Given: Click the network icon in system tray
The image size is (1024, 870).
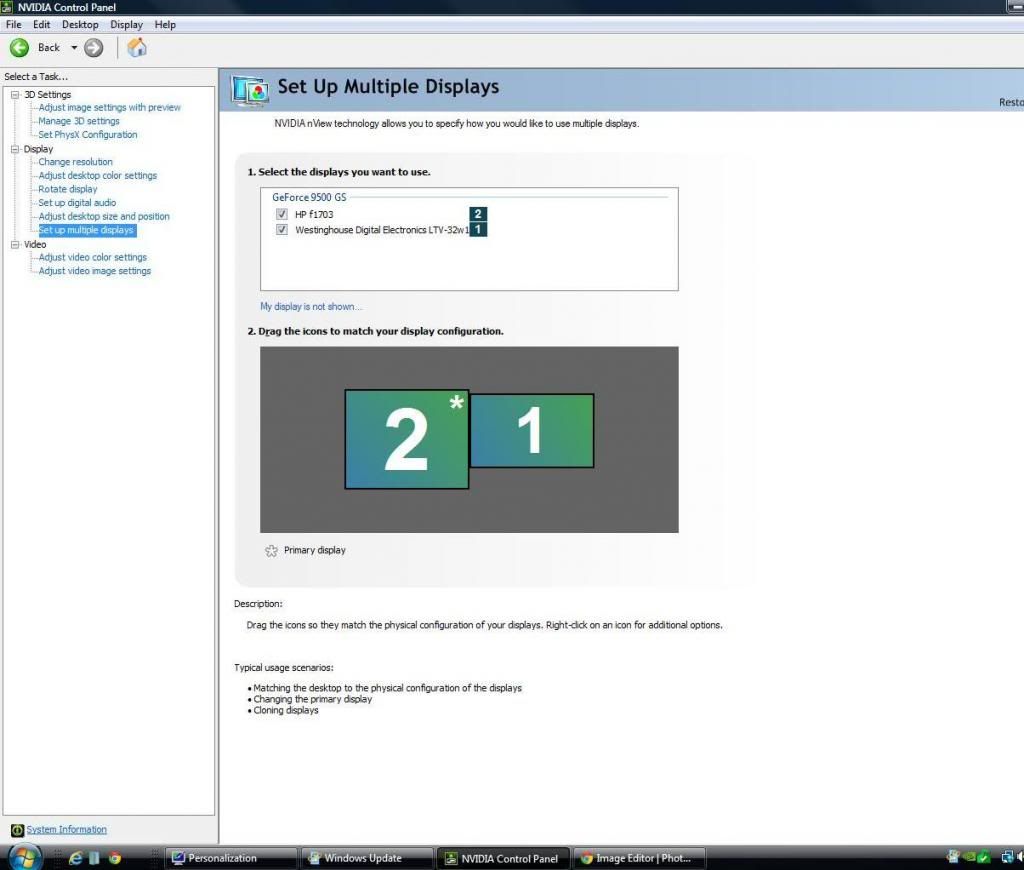Looking at the screenshot, I should click(1006, 856).
